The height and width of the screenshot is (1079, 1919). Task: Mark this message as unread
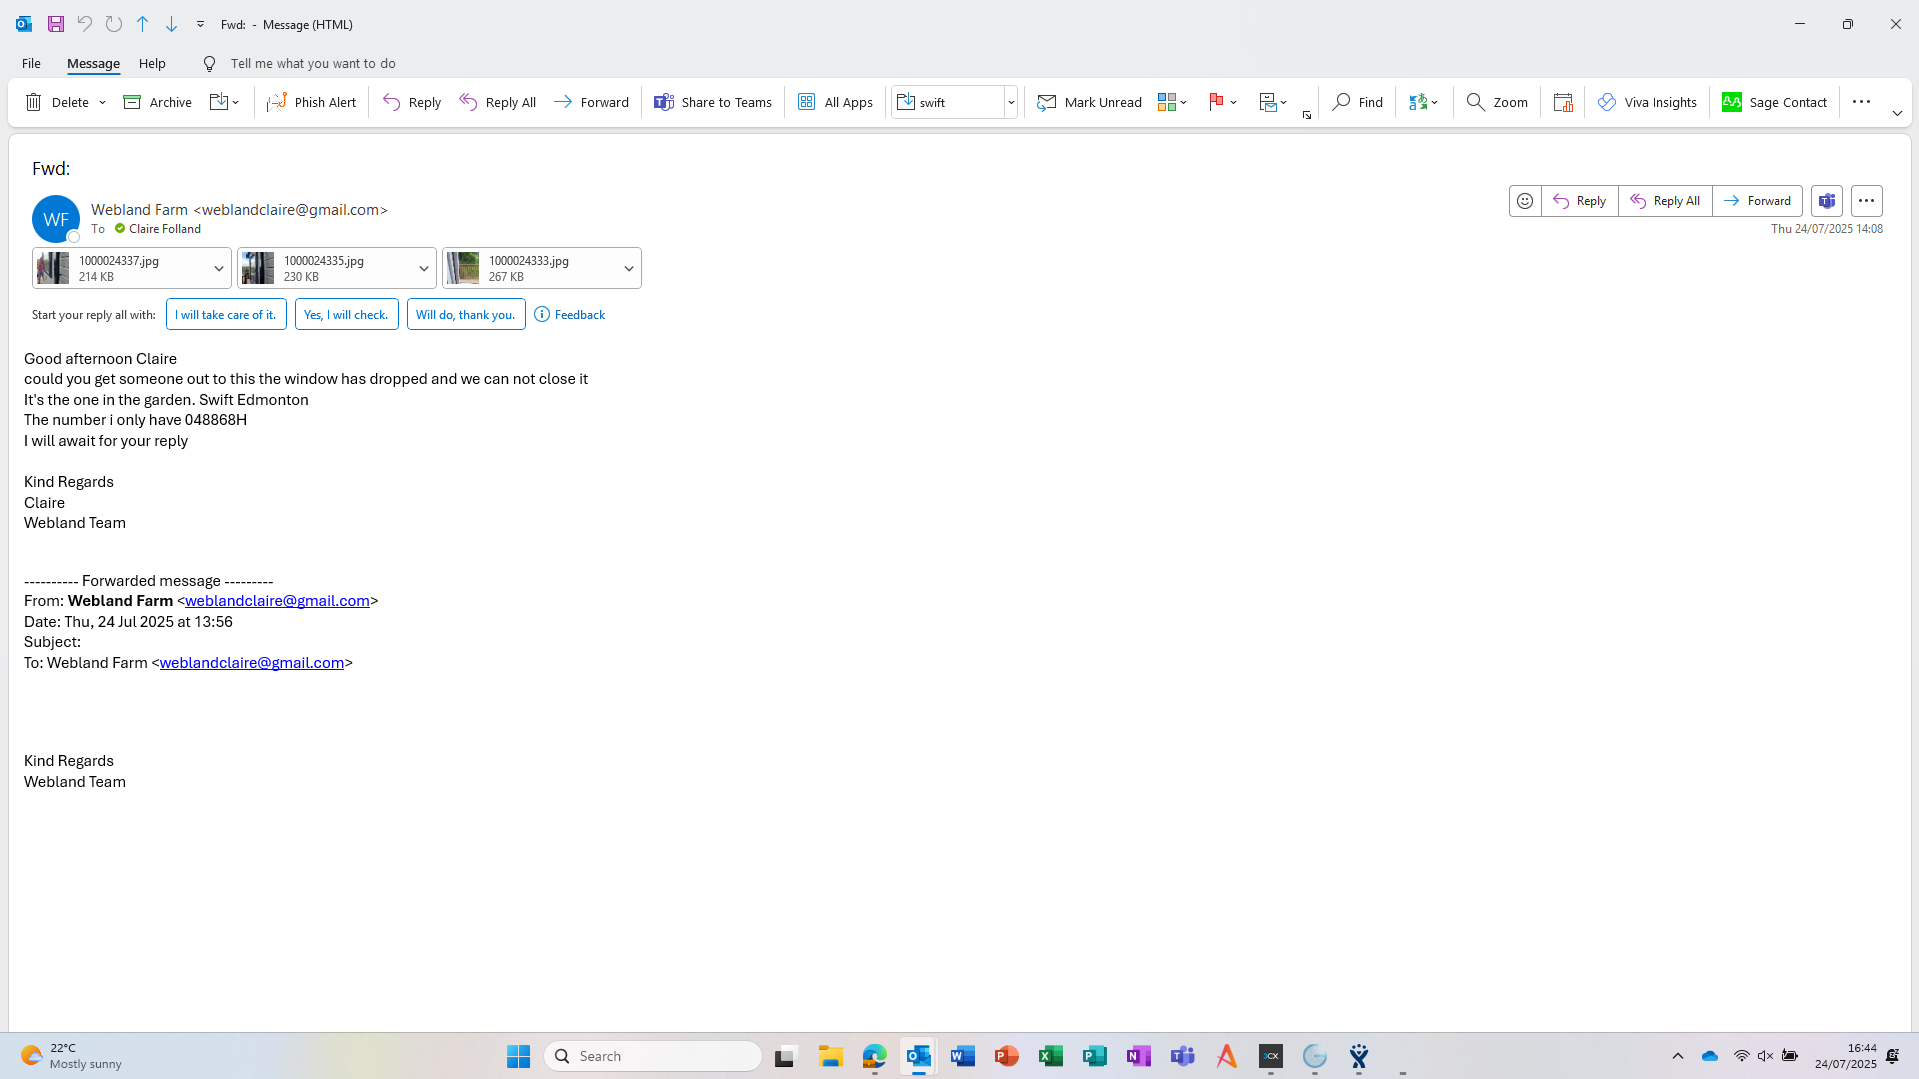(1089, 102)
